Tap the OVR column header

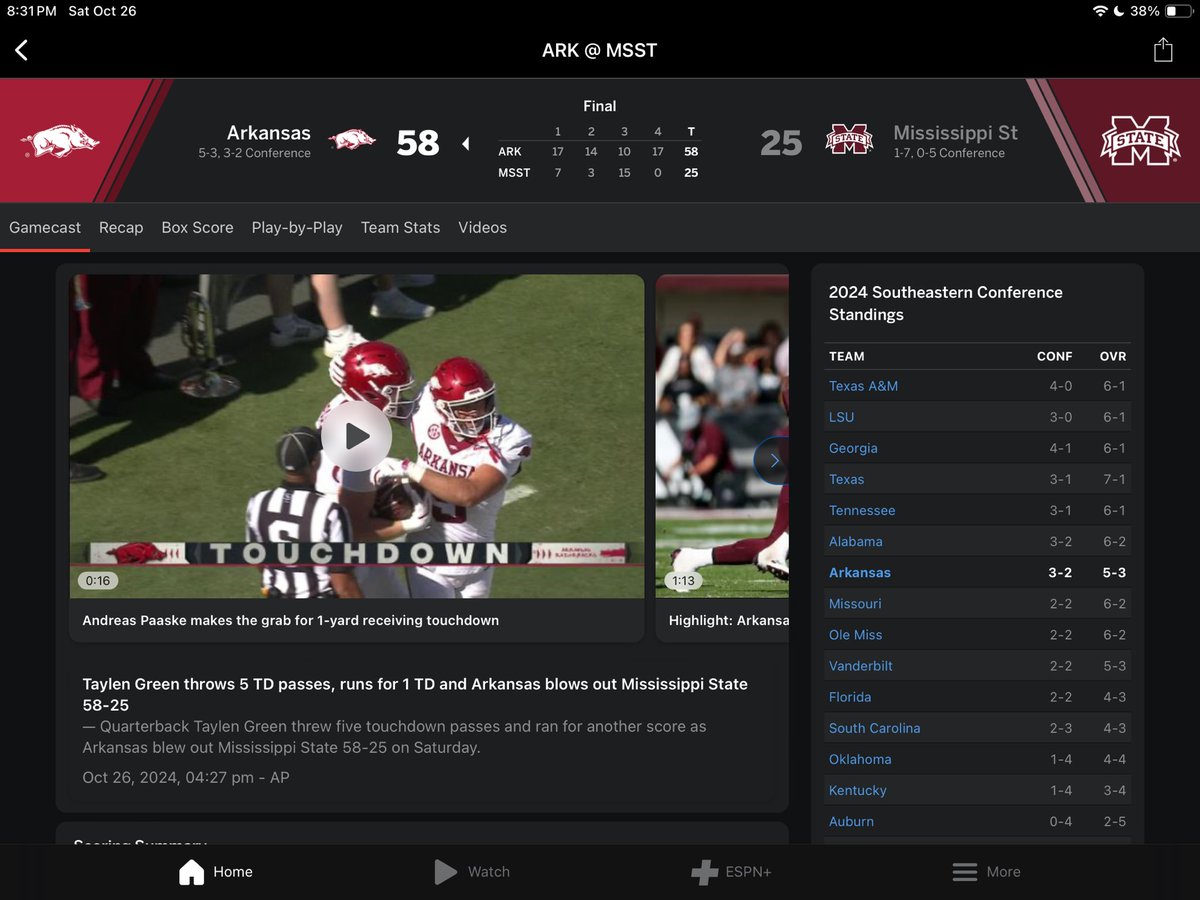[1113, 356]
